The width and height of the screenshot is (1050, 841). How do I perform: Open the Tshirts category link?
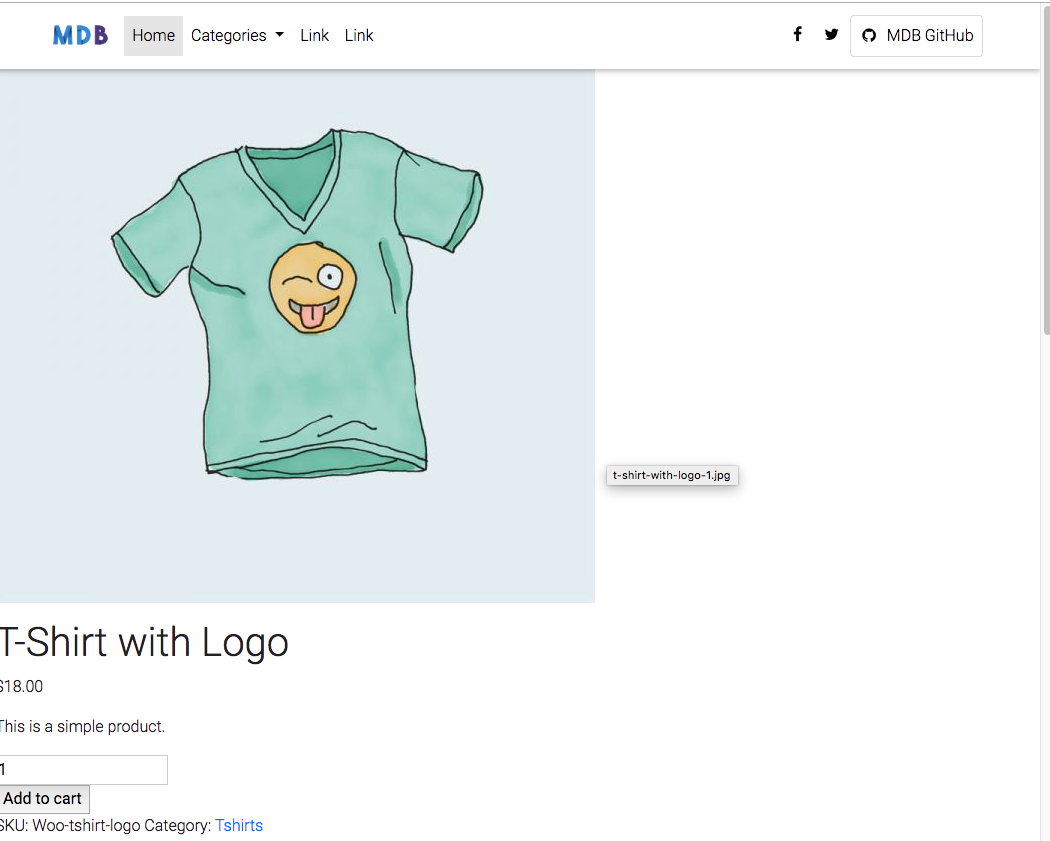pyautogui.click(x=239, y=826)
